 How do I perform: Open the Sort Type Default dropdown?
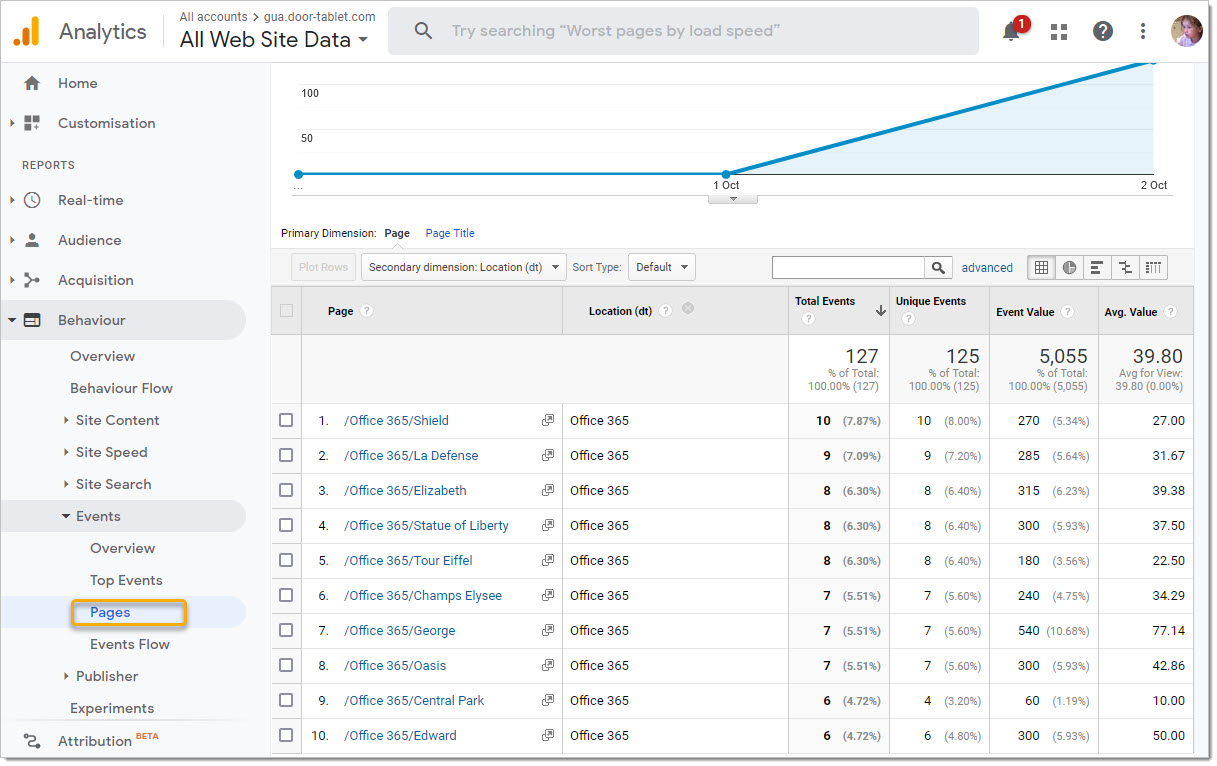tap(661, 267)
